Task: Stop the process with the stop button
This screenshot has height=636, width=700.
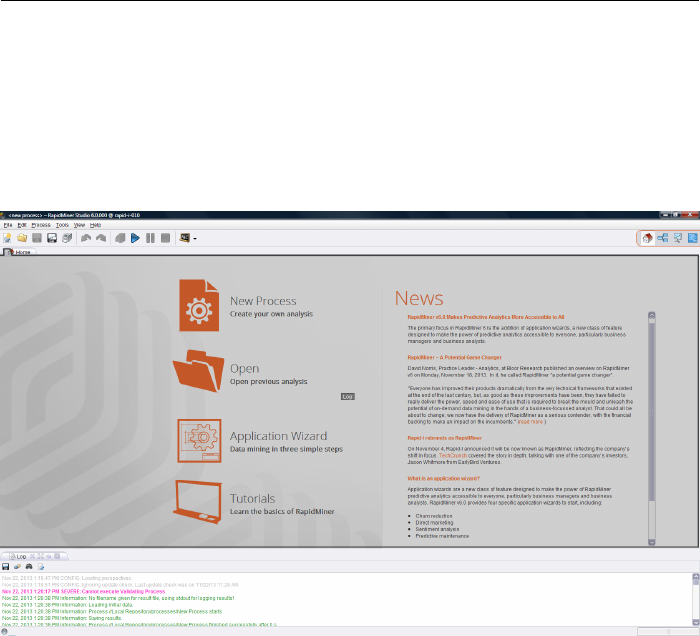Action: [x=166, y=238]
